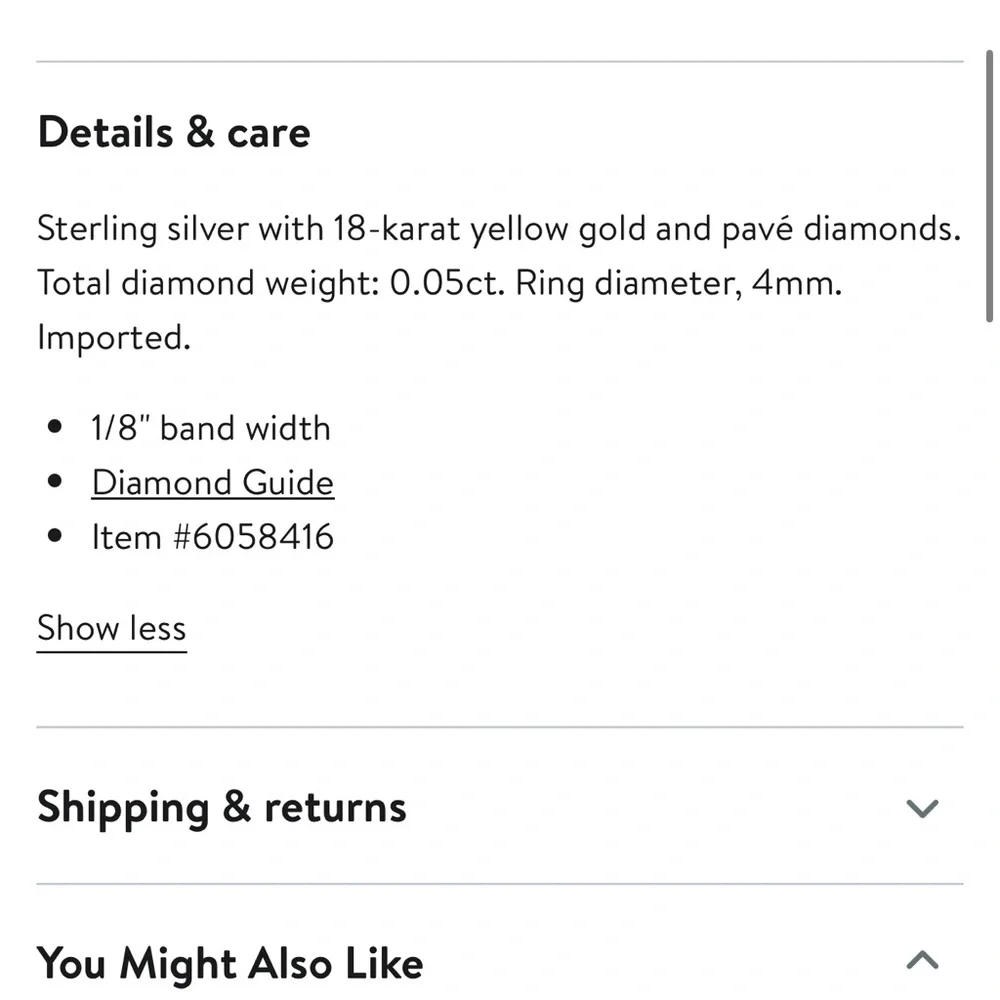Click the You Might Also Like heading

[230, 963]
